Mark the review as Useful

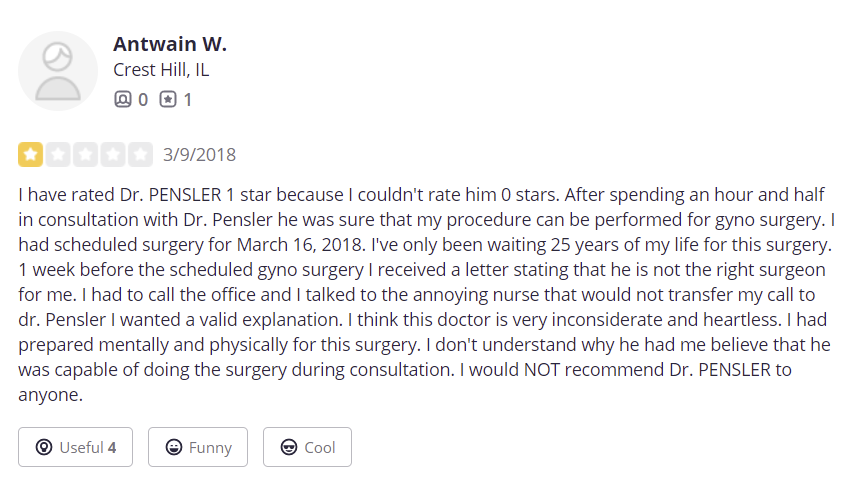pos(75,447)
